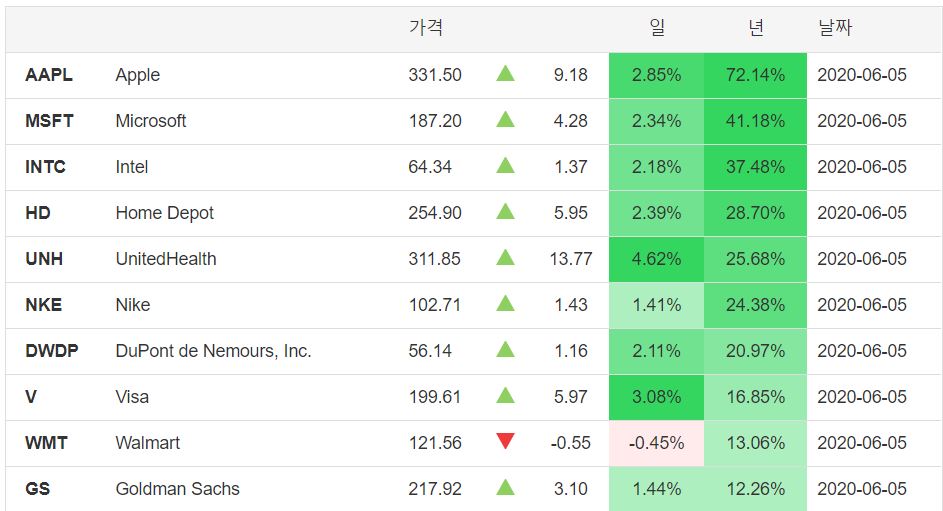The height and width of the screenshot is (511, 943).
Task: Click the up arrow in Nike row
Action: click(505, 303)
